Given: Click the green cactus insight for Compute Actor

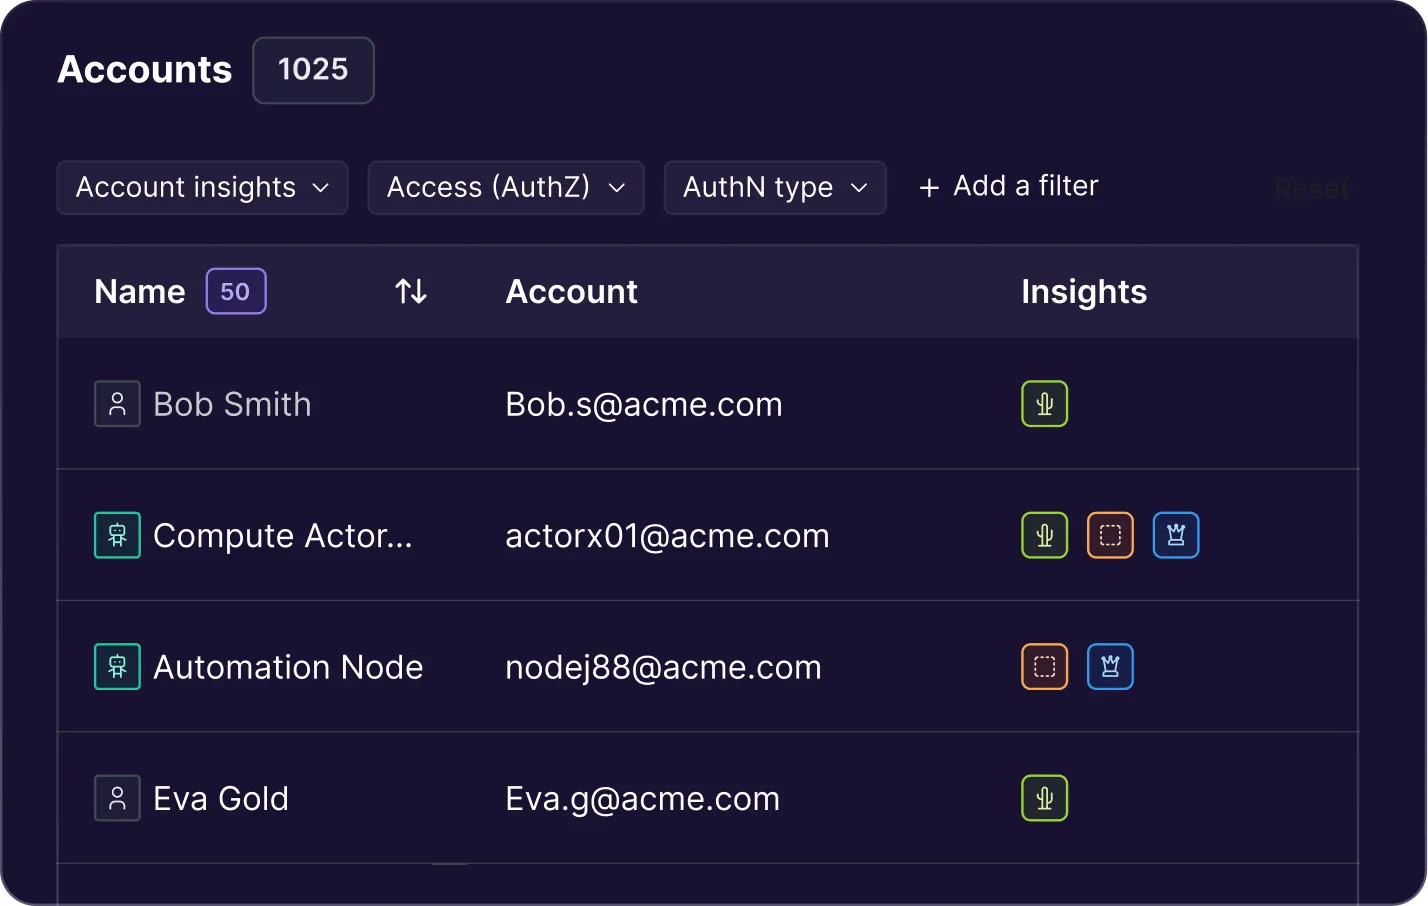Looking at the screenshot, I should tap(1045, 535).
